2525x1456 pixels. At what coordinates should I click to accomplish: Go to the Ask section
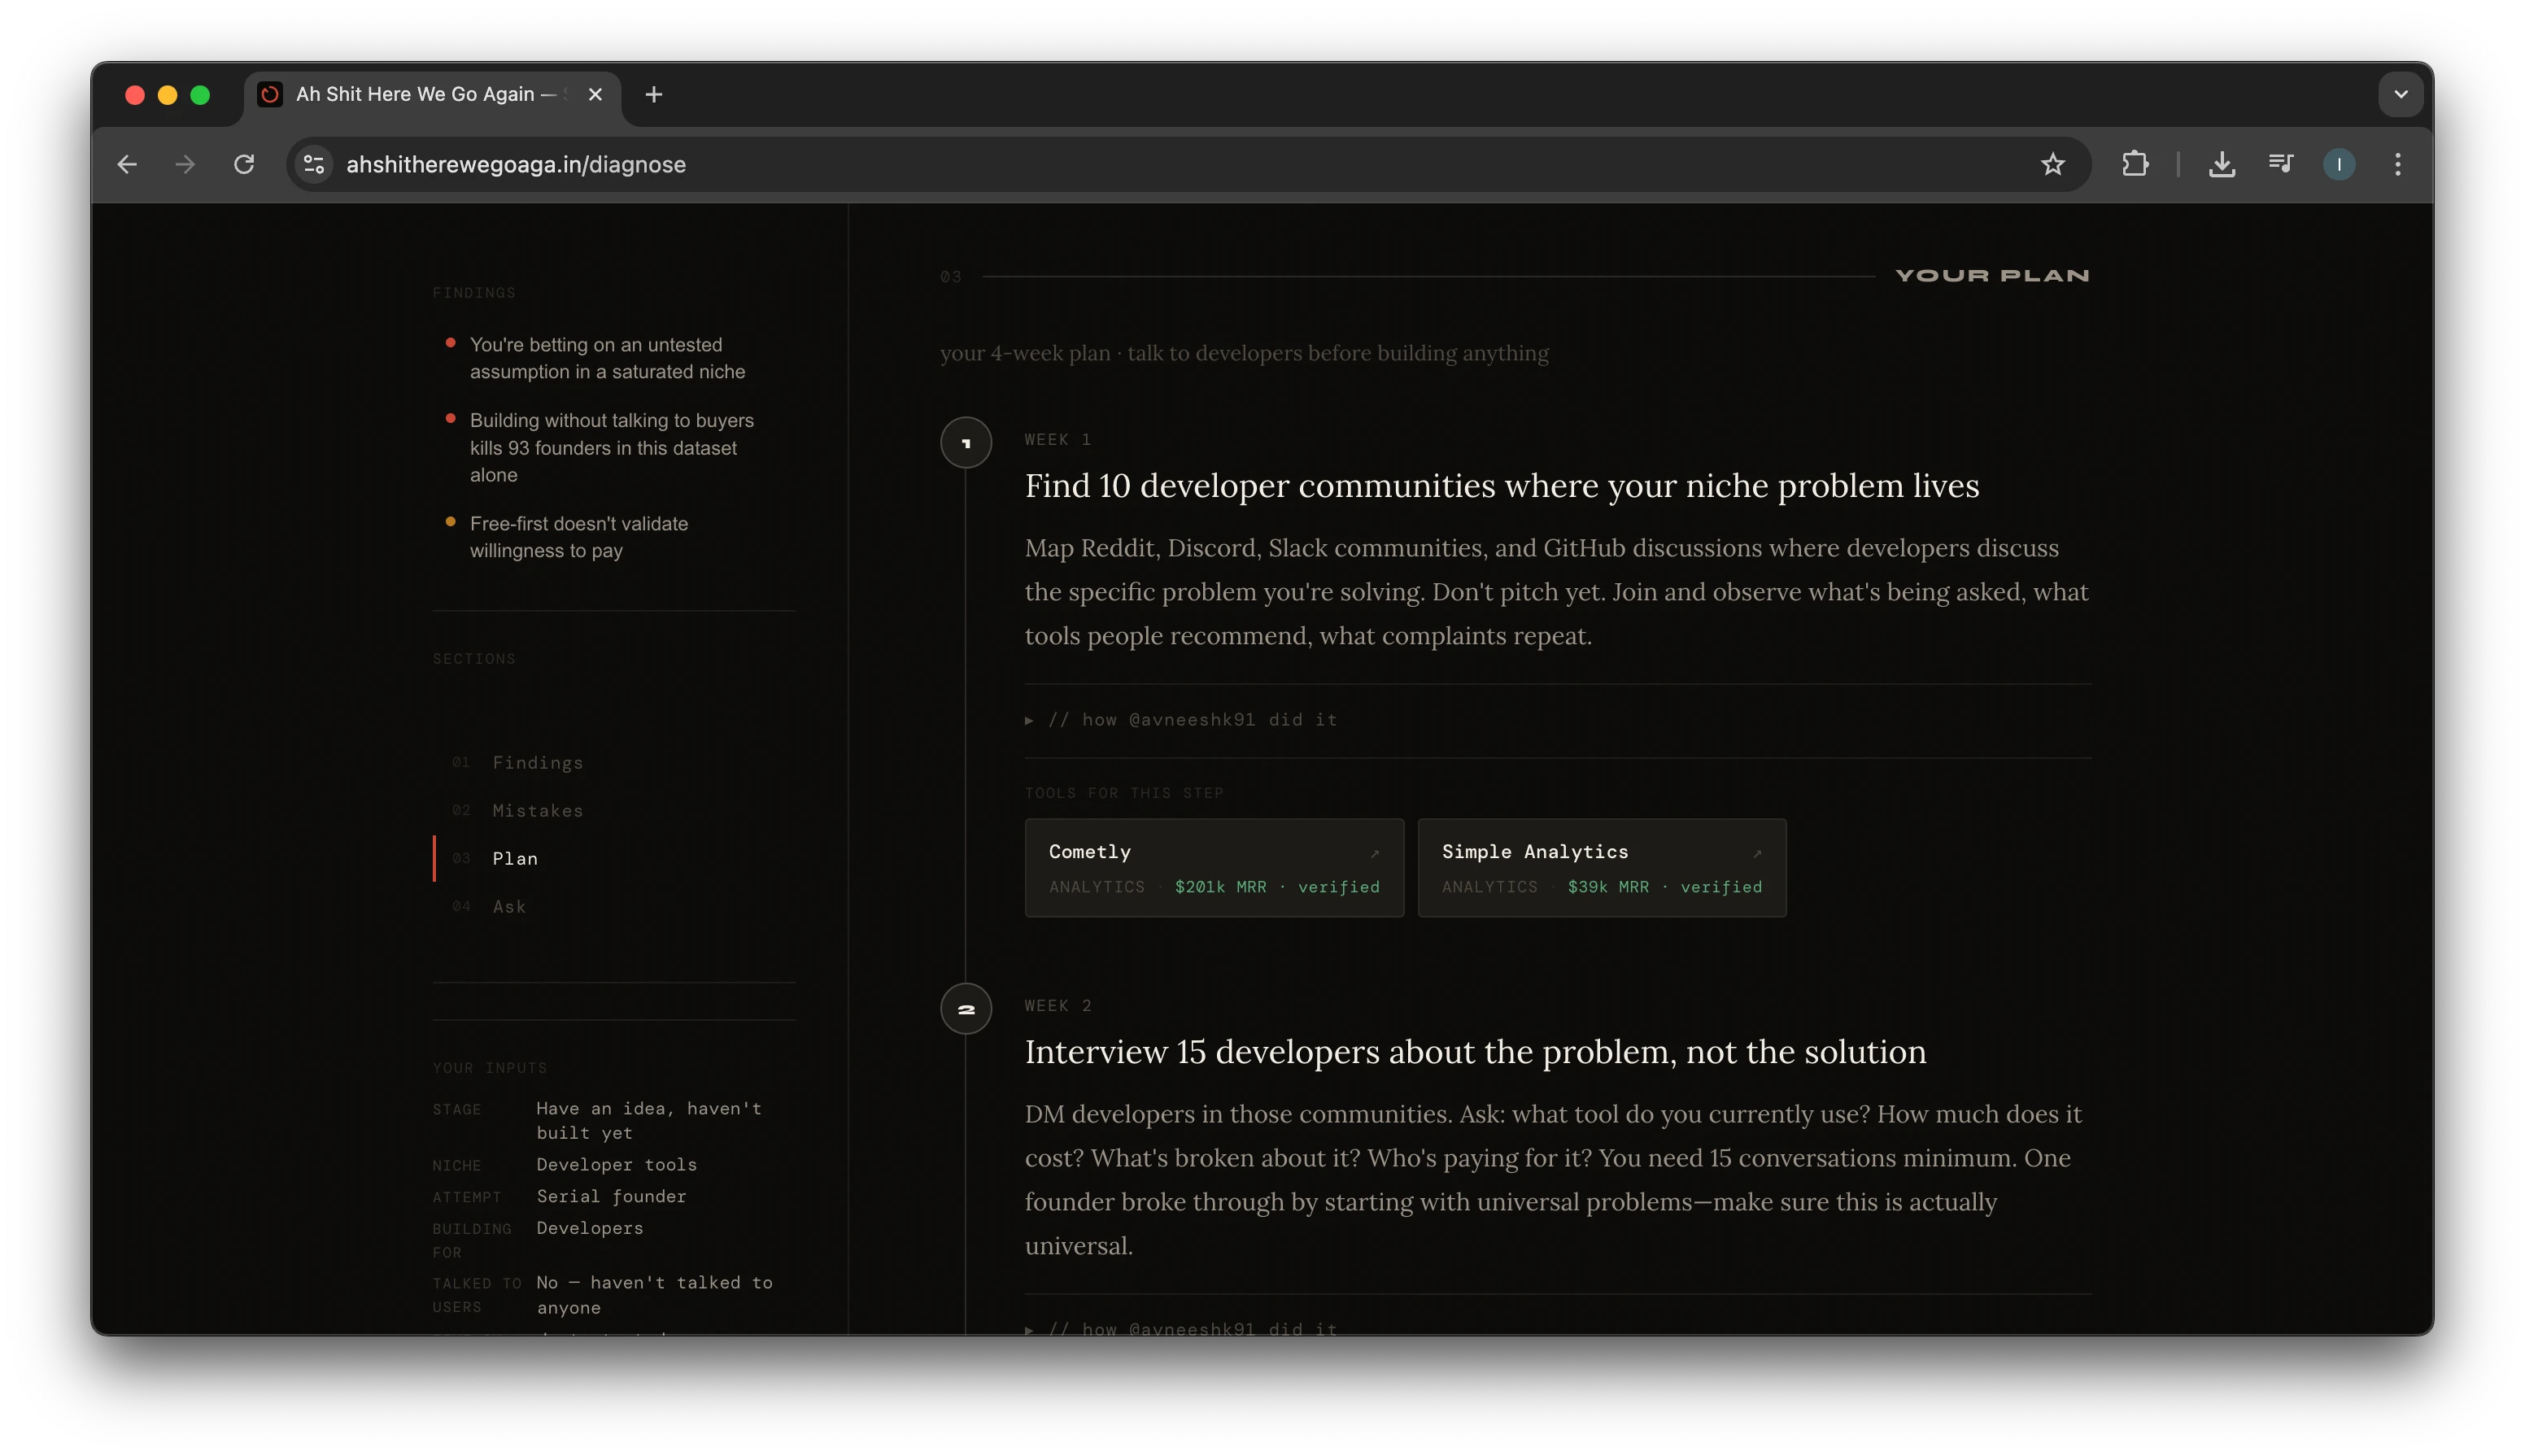tap(509, 907)
